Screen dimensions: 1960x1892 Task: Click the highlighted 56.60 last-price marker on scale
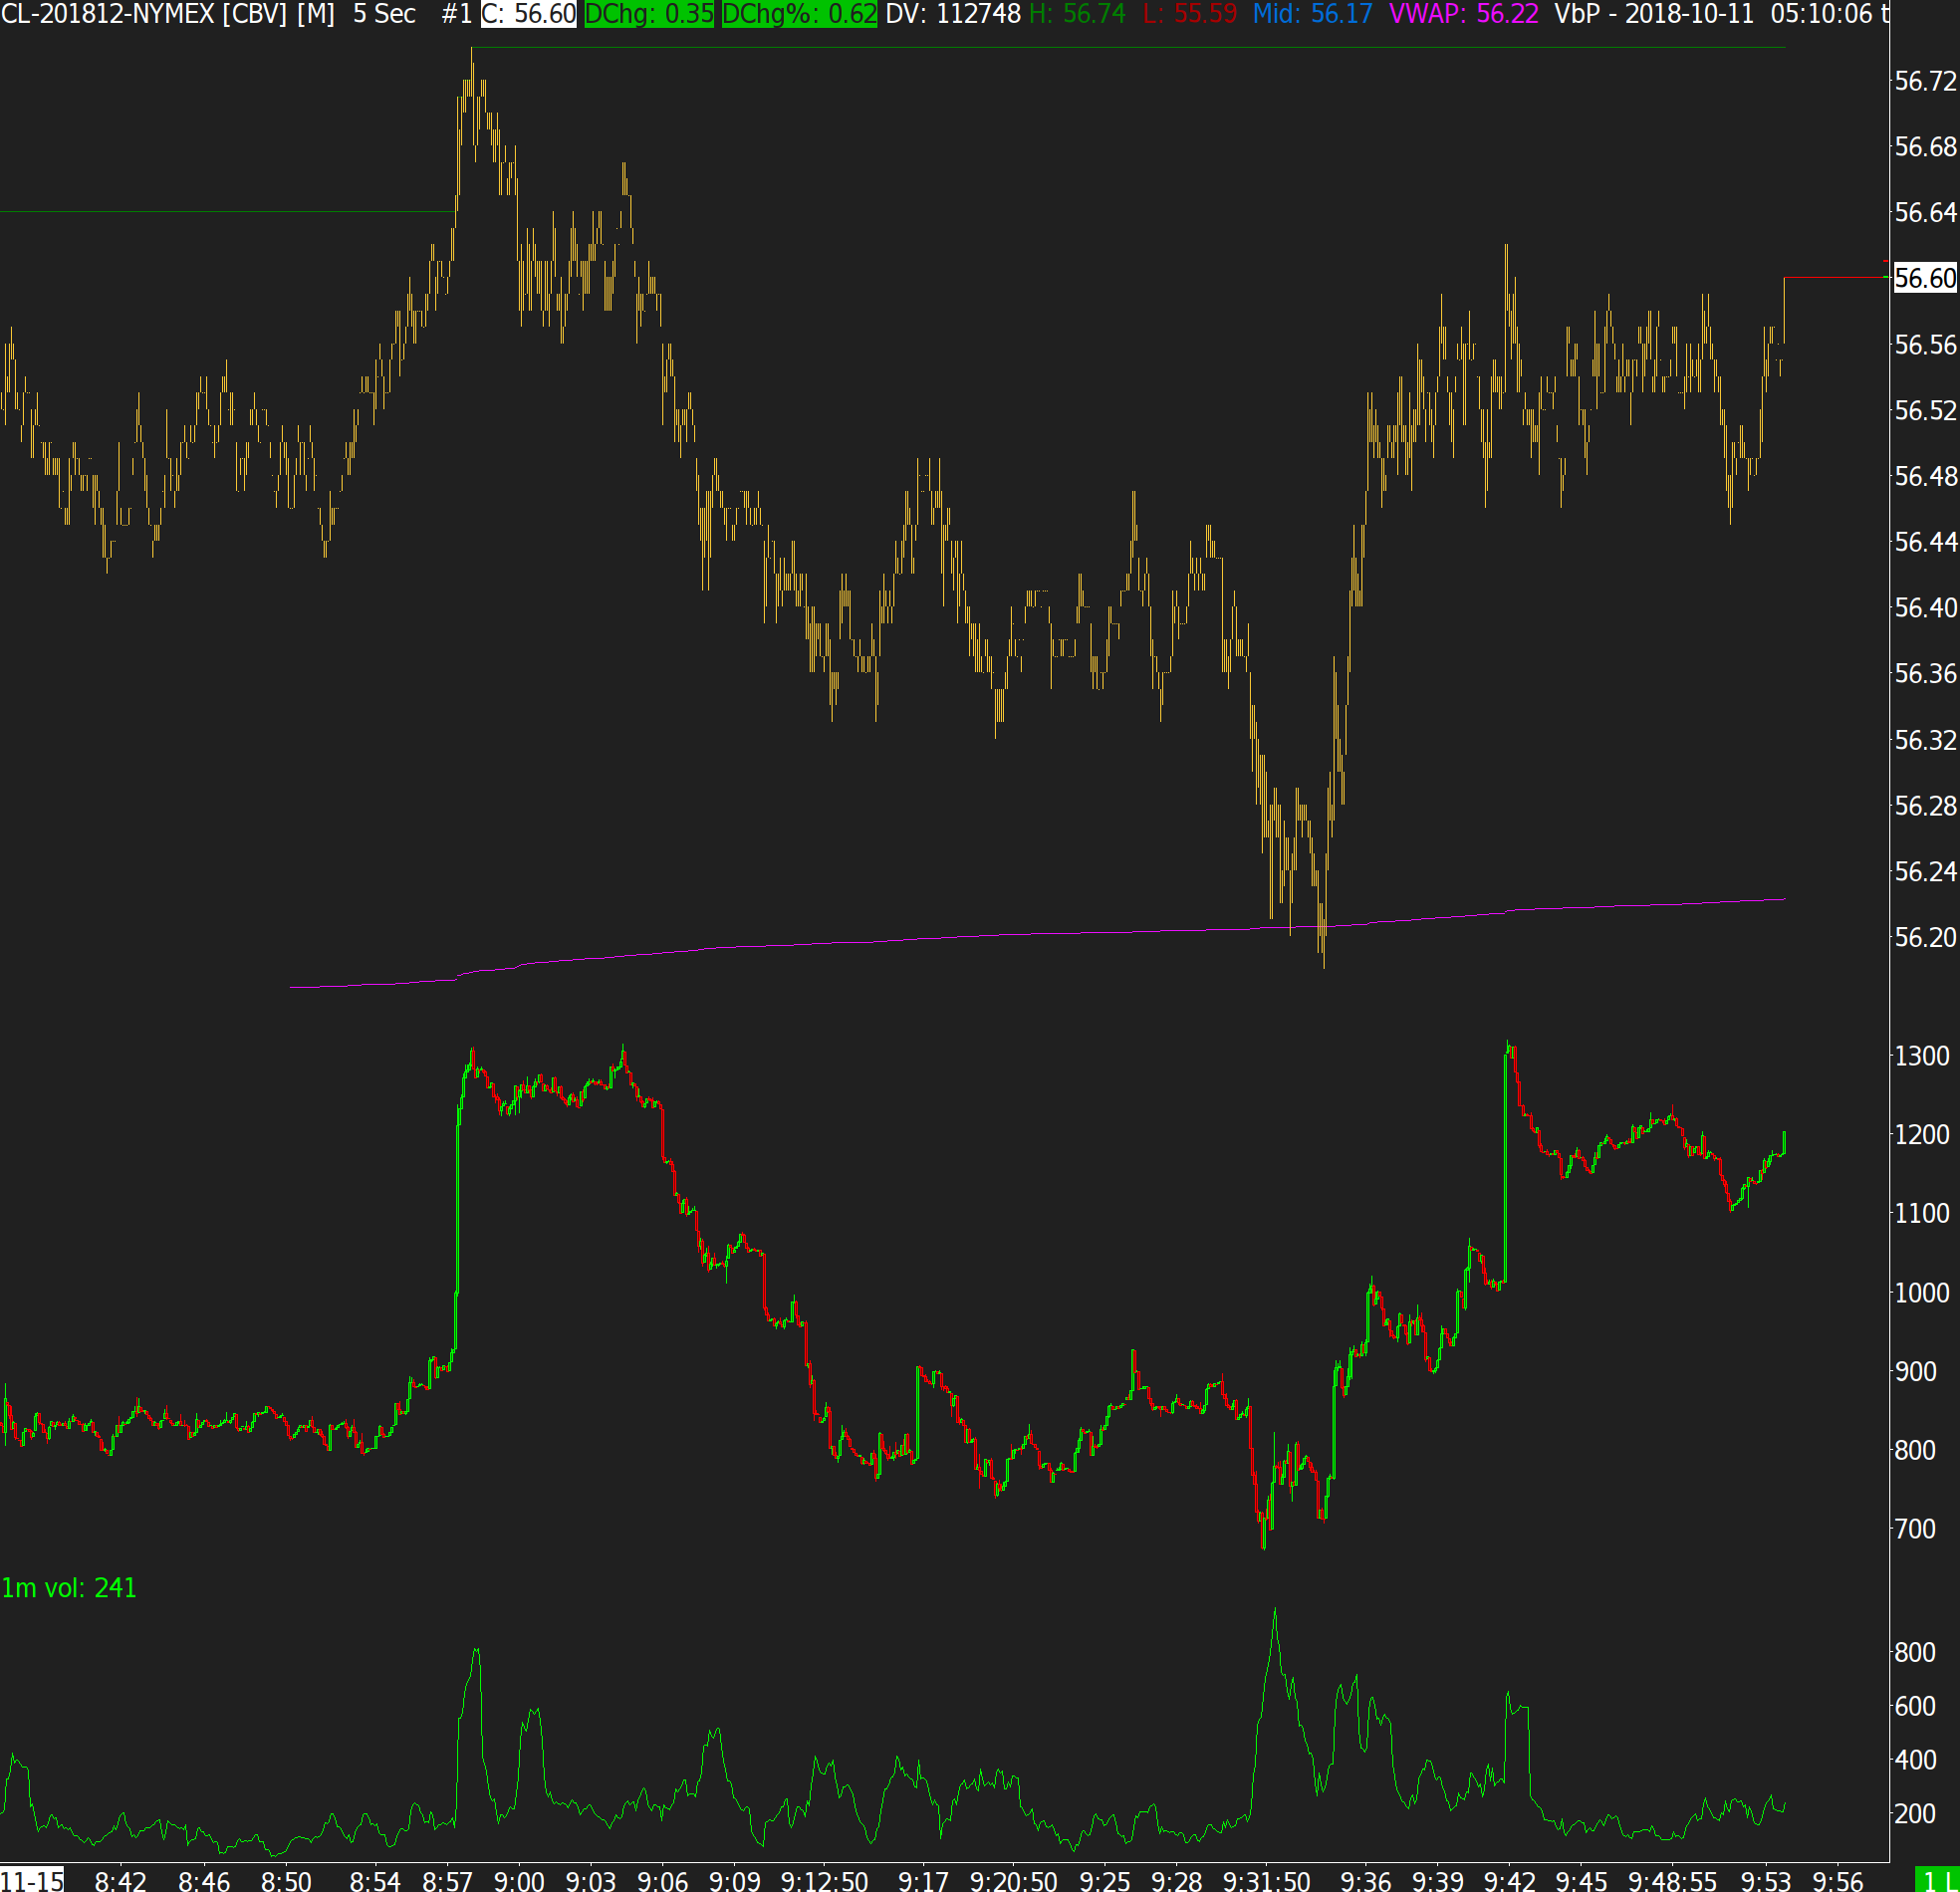point(1925,278)
